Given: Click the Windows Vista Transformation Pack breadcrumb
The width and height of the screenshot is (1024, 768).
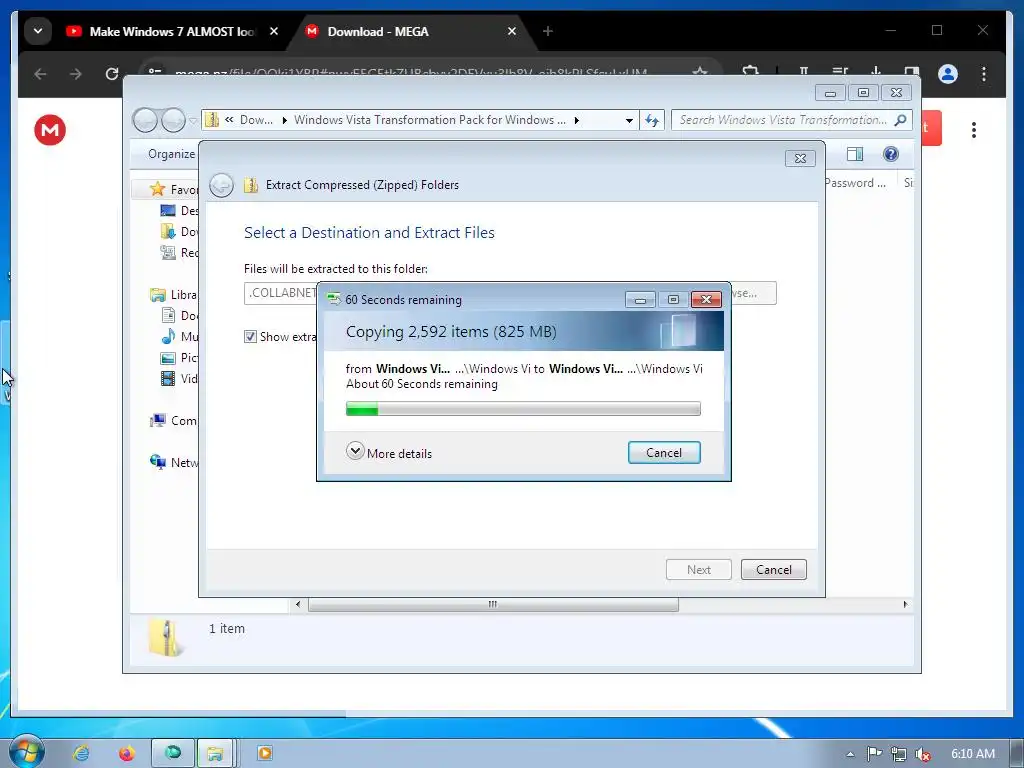Looking at the screenshot, I should [430, 120].
